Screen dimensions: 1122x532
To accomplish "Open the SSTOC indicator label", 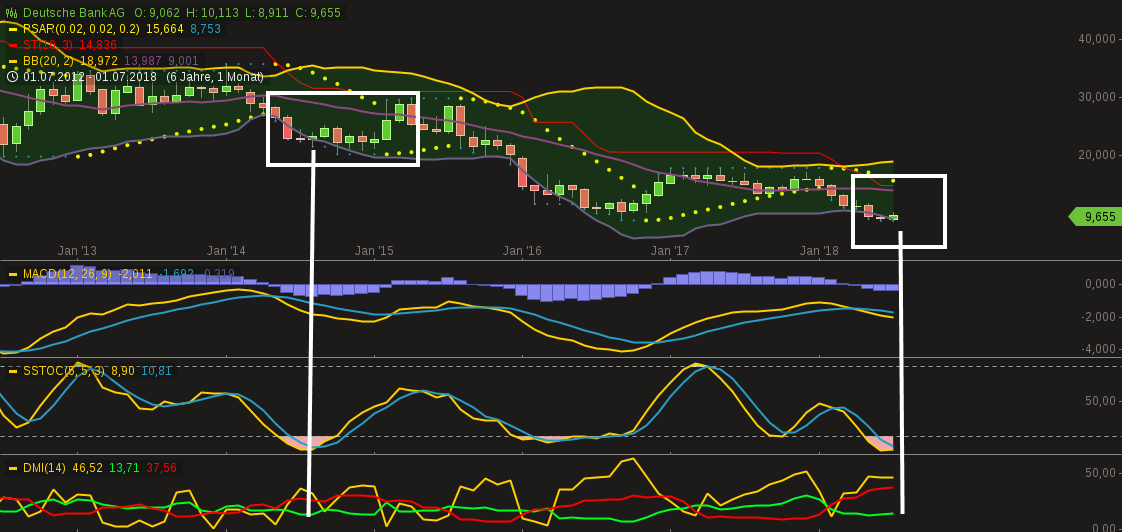I will 64,371.
